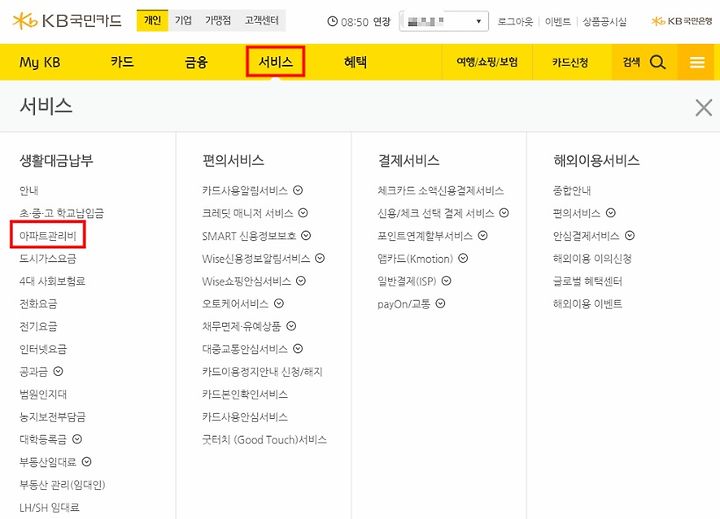
Task: Expand 카드사용알림서비스 arrow icon
Action: 298,190
